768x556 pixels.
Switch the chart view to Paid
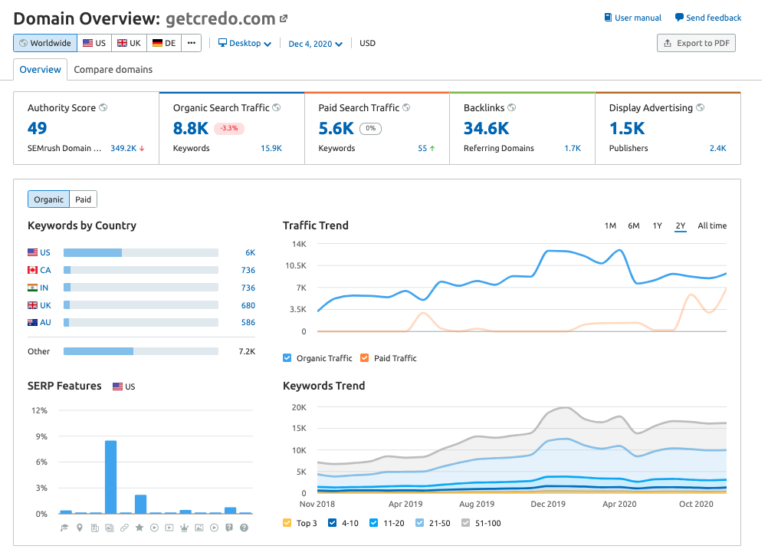click(x=83, y=199)
